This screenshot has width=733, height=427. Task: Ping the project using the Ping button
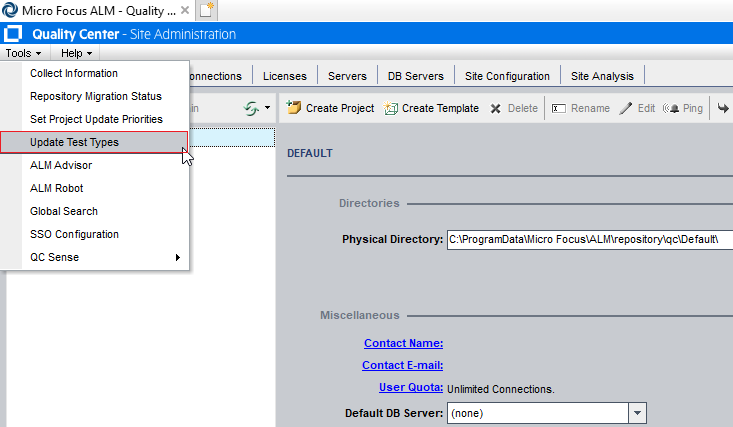tap(683, 108)
